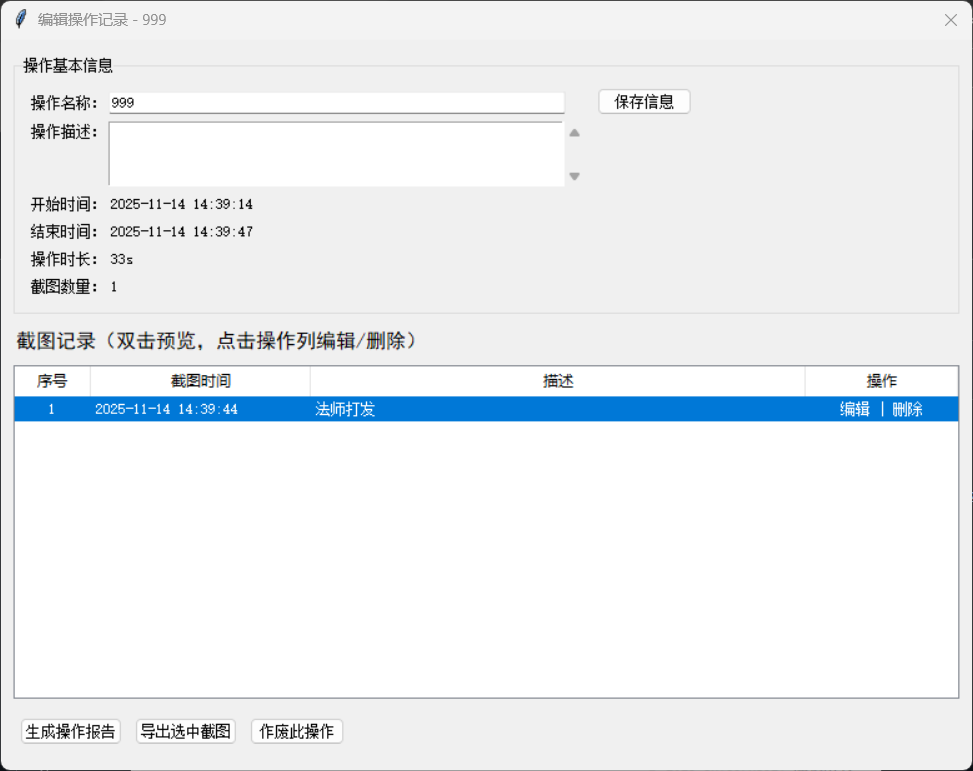Image resolution: width=973 pixels, height=771 pixels.
Task: Click the 开始时间 value 2025-11-14 14:39:14
Action: [181, 204]
